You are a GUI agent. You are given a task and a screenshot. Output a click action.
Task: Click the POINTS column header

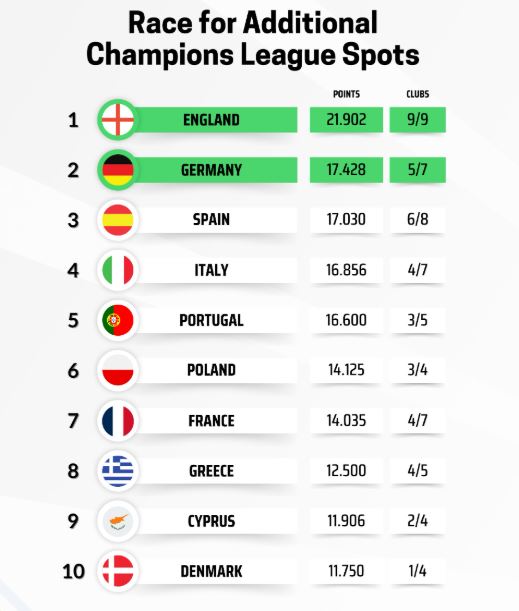click(x=346, y=94)
